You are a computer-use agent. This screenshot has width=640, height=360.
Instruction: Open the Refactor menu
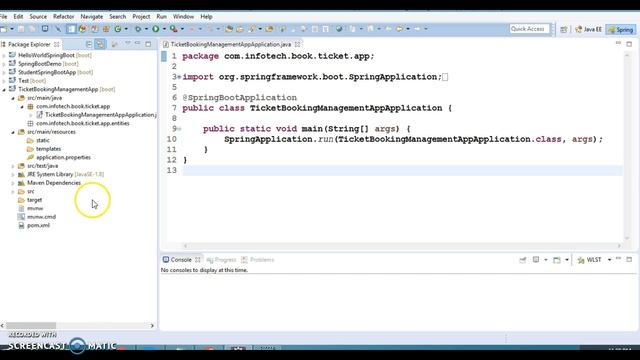[x=64, y=17]
